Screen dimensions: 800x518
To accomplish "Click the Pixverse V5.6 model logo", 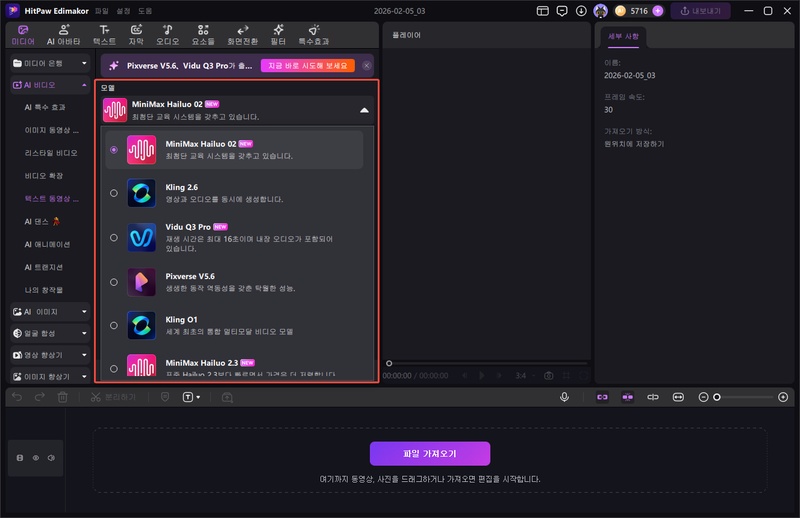I will (141, 282).
